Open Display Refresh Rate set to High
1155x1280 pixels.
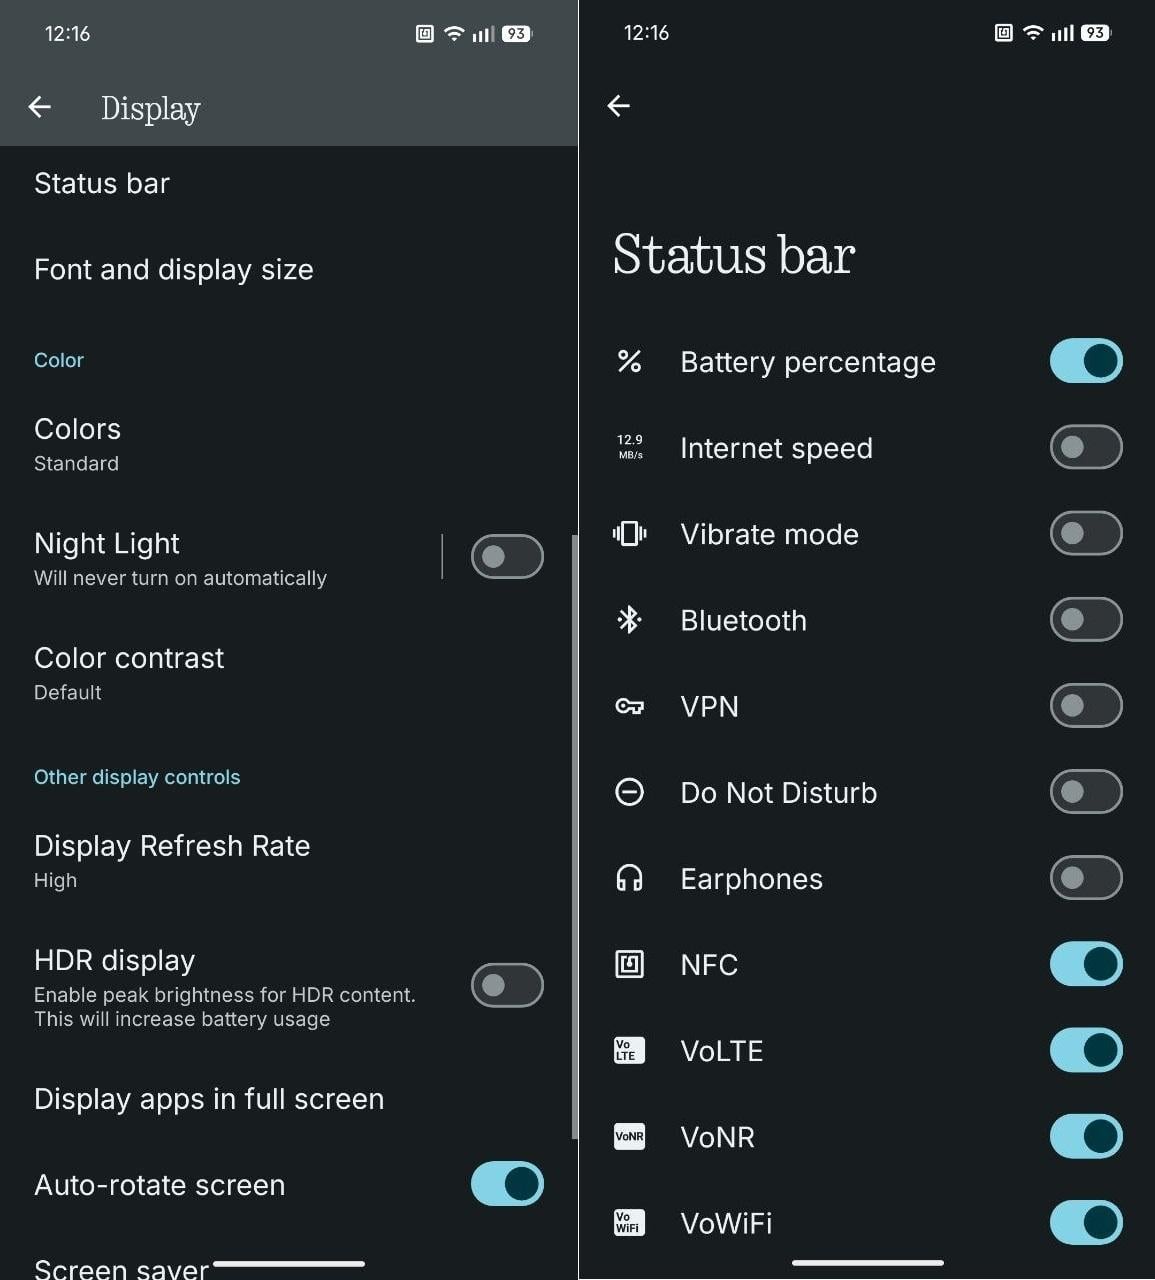click(x=289, y=861)
